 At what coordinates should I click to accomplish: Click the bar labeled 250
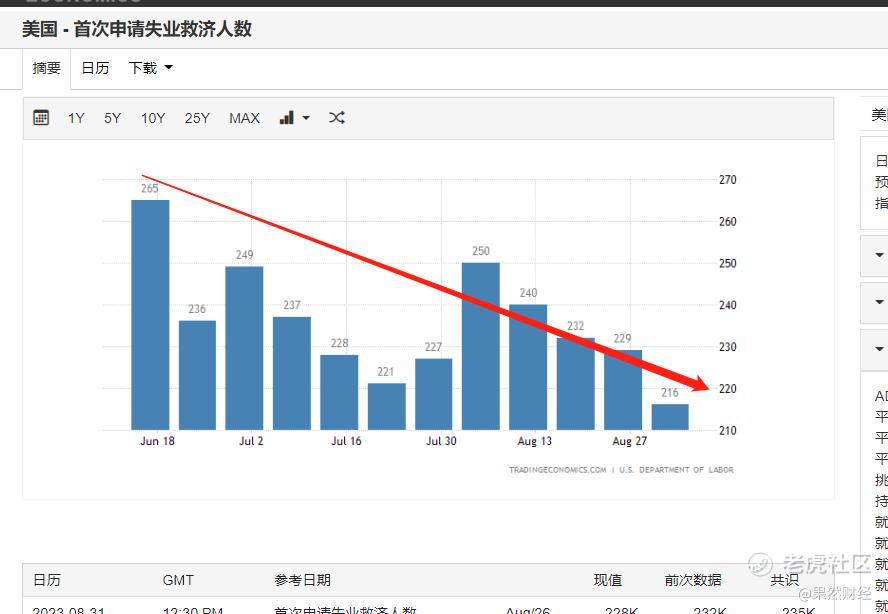[481, 346]
